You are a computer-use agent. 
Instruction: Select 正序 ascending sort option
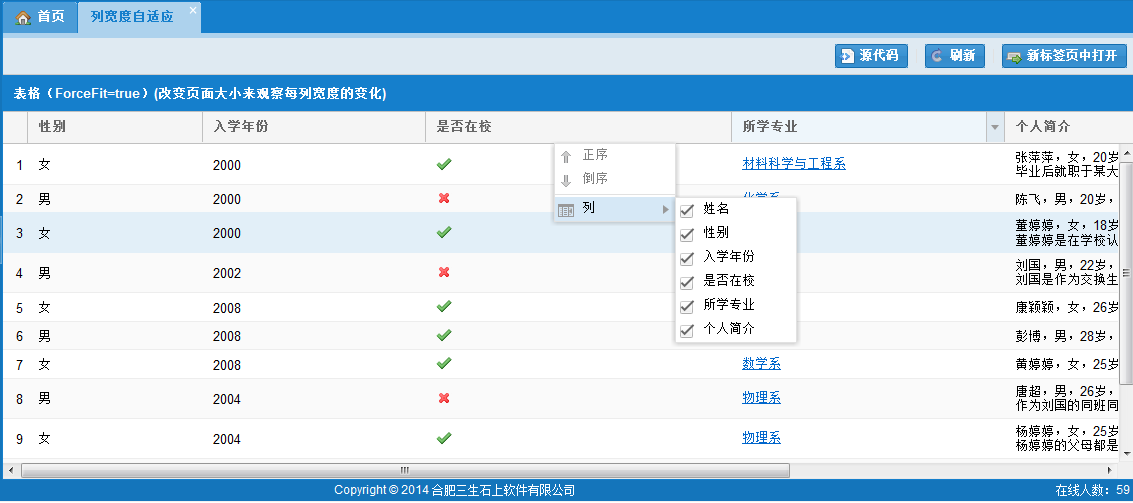pos(595,156)
